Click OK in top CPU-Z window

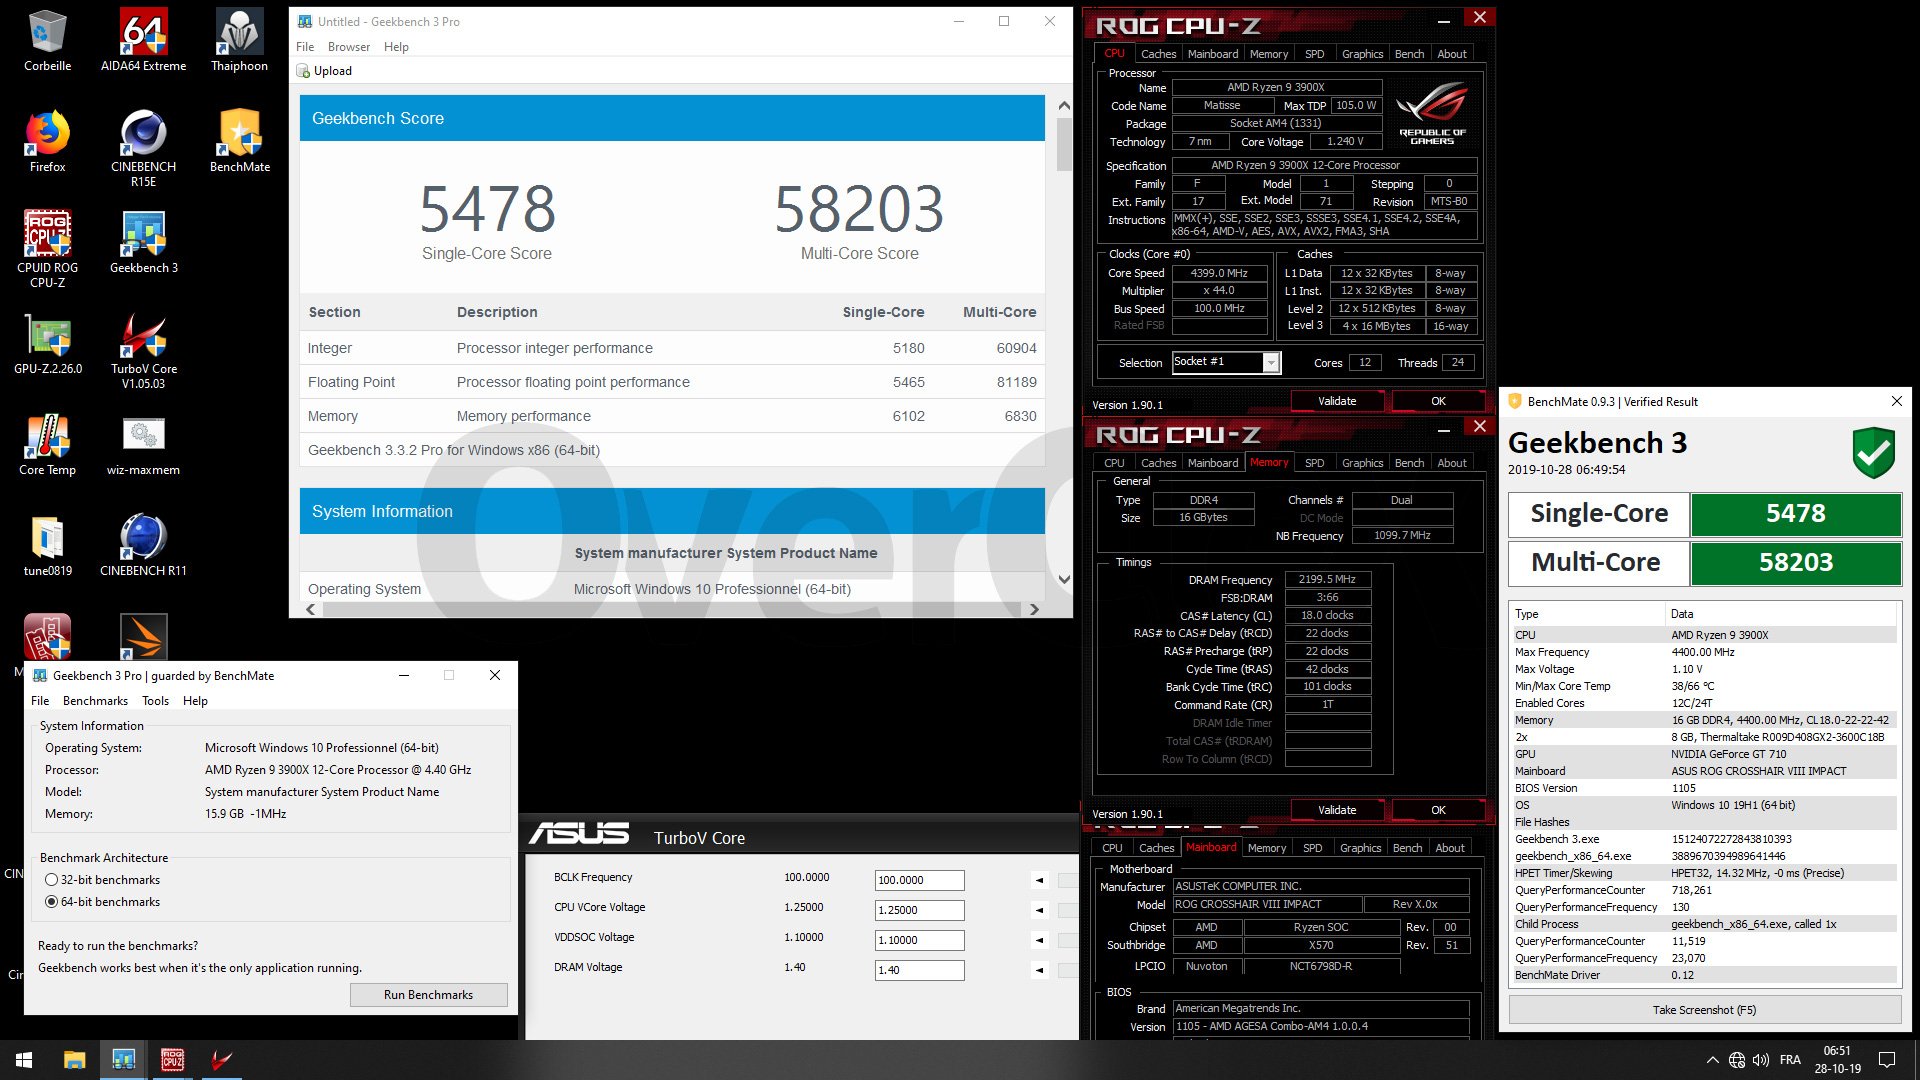tap(1438, 401)
